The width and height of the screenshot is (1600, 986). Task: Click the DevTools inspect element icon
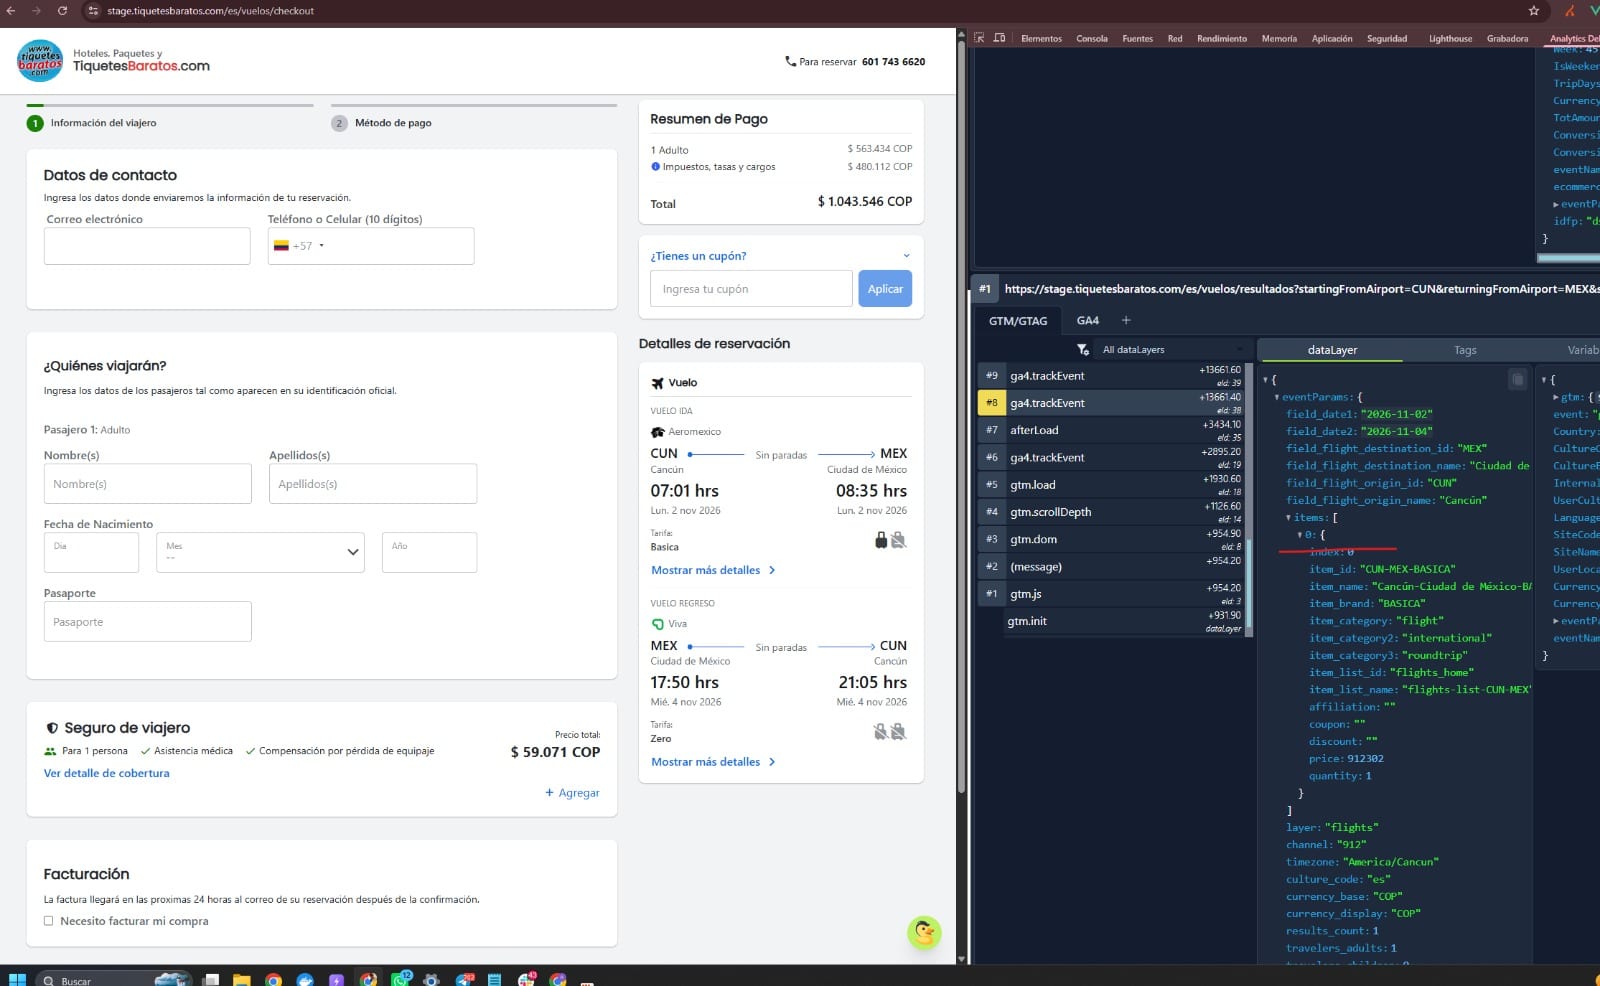pos(979,38)
